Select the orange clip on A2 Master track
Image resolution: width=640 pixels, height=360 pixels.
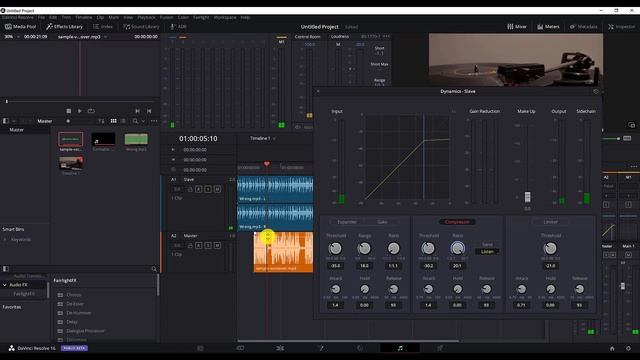(x=283, y=252)
